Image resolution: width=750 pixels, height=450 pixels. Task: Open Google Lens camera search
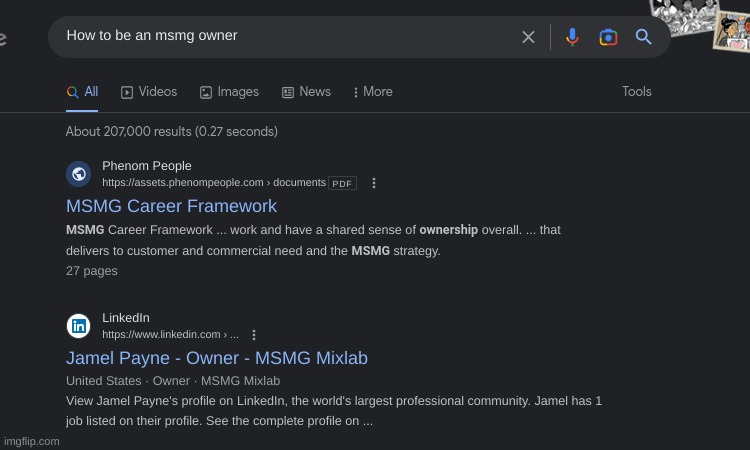click(x=608, y=37)
